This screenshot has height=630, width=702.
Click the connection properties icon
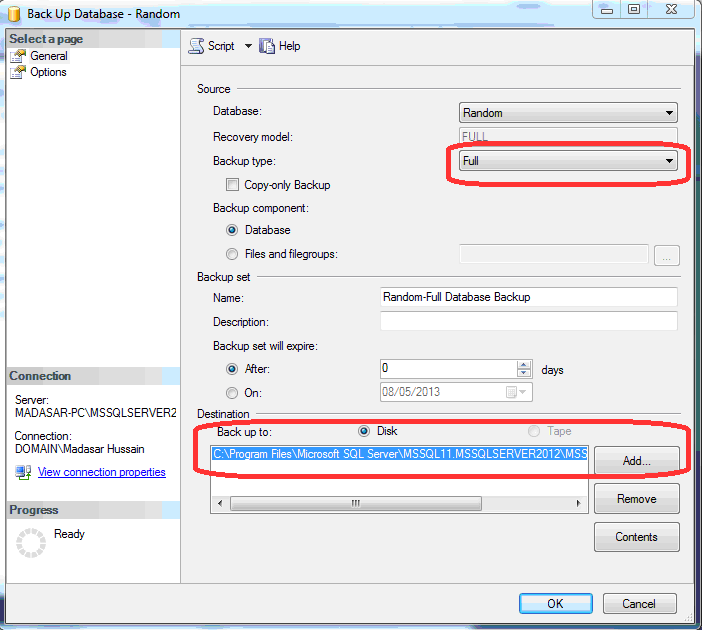pyautogui.click(x=23, y=472)
